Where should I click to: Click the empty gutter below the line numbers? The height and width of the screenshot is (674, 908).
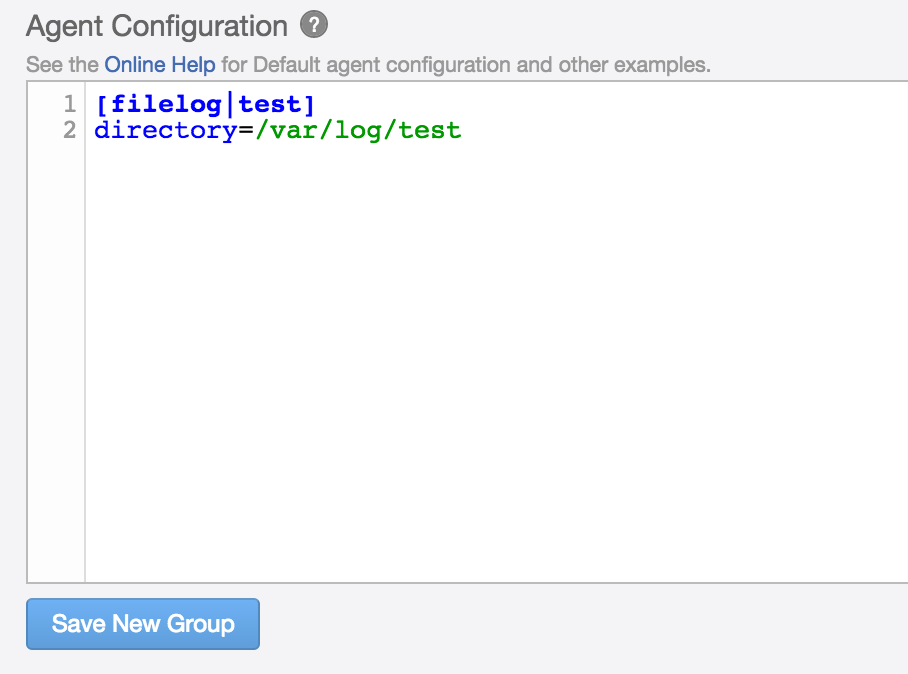coord(56,360)
